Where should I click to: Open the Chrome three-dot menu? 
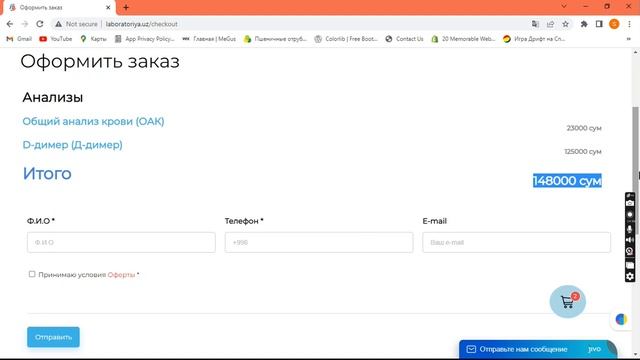click(629, 24)
